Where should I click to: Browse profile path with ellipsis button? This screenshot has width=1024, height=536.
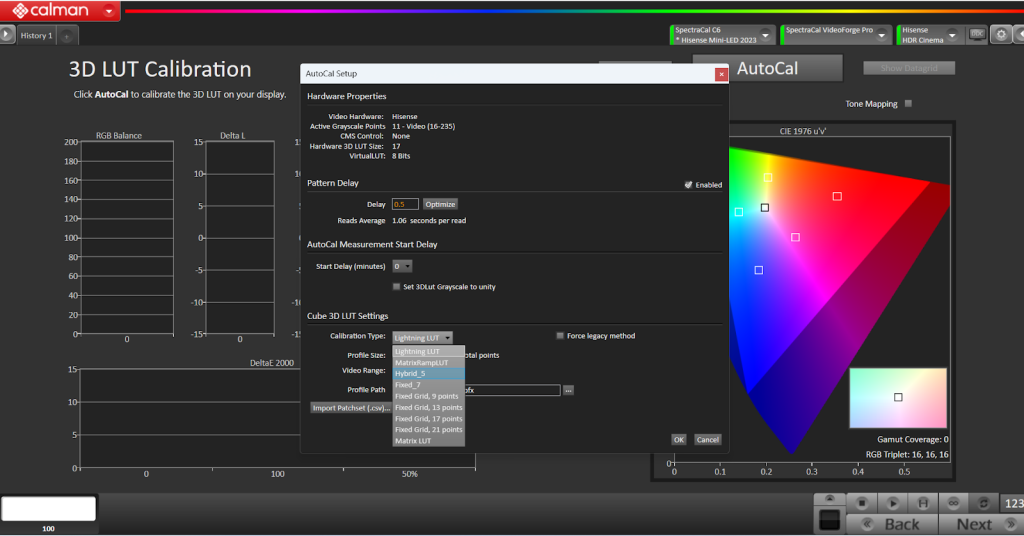pyautogui.click(x=568, y=390)
